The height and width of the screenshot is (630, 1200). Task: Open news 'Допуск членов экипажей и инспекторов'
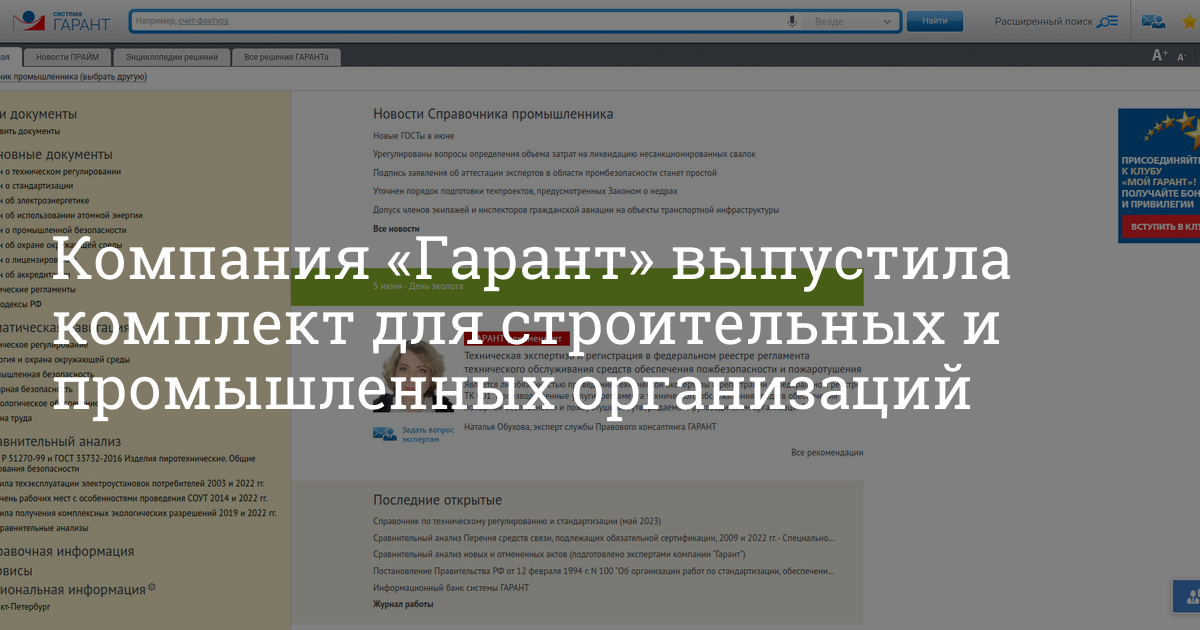[x=576, y=210]
